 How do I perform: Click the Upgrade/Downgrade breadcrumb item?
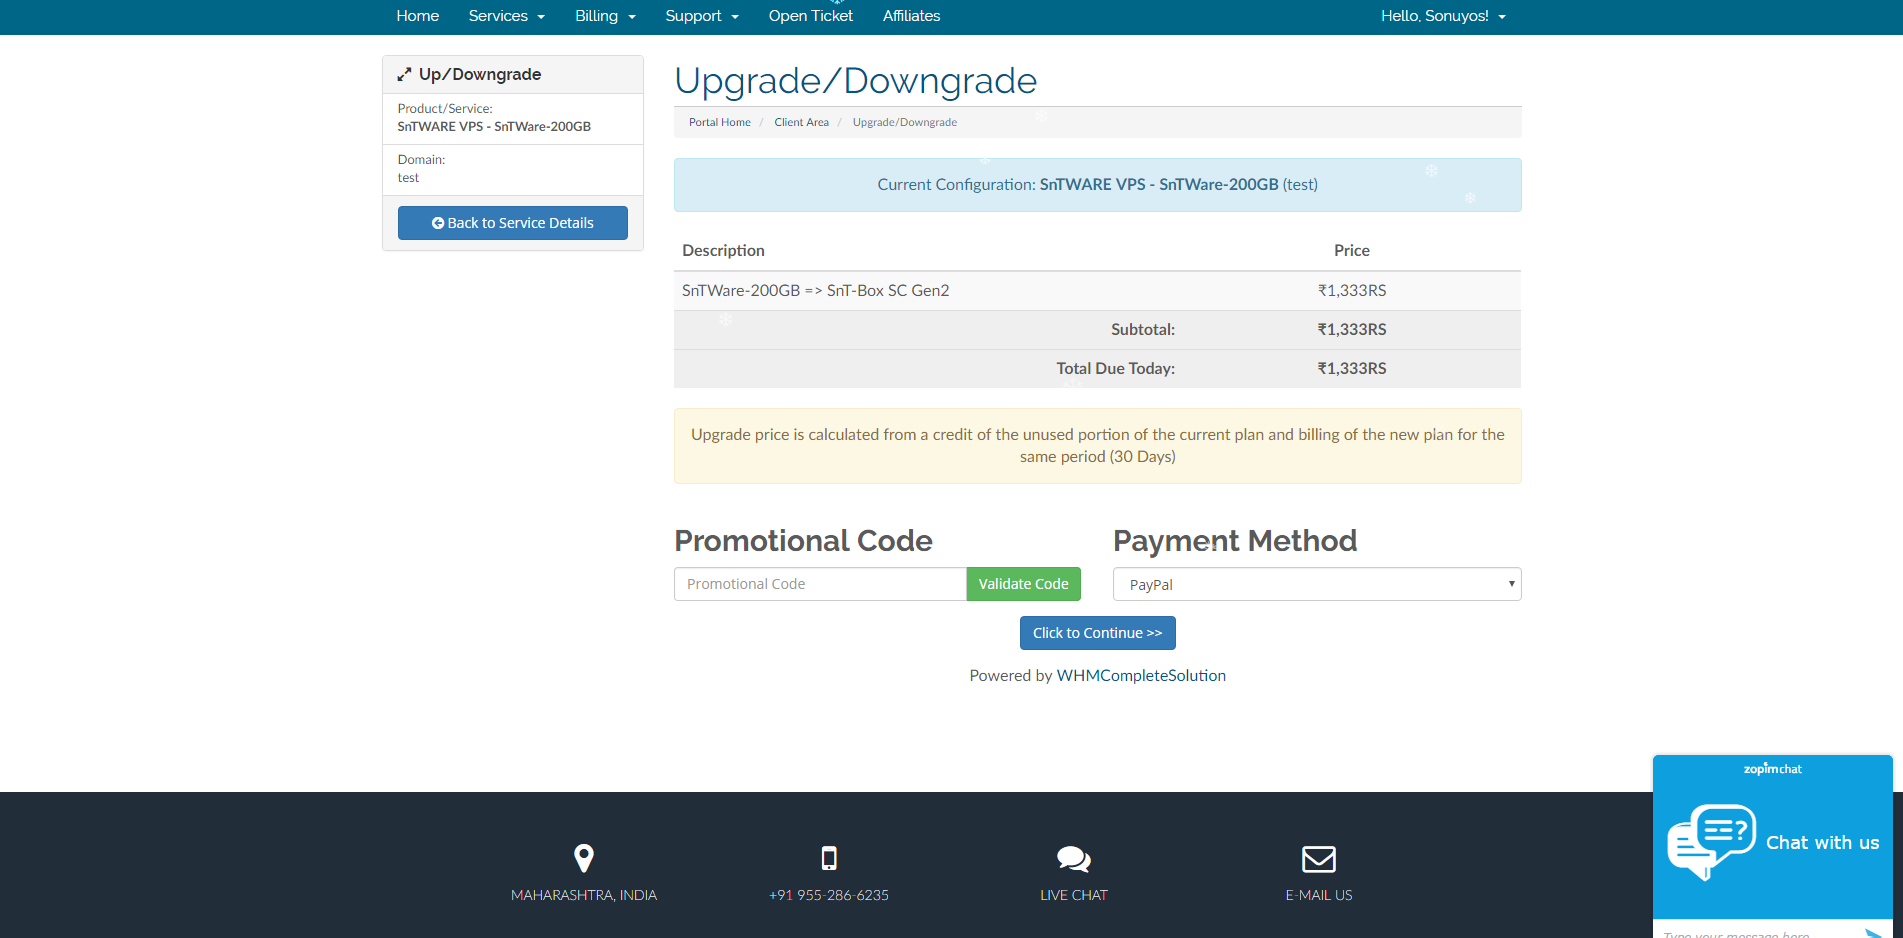(905, 122)
